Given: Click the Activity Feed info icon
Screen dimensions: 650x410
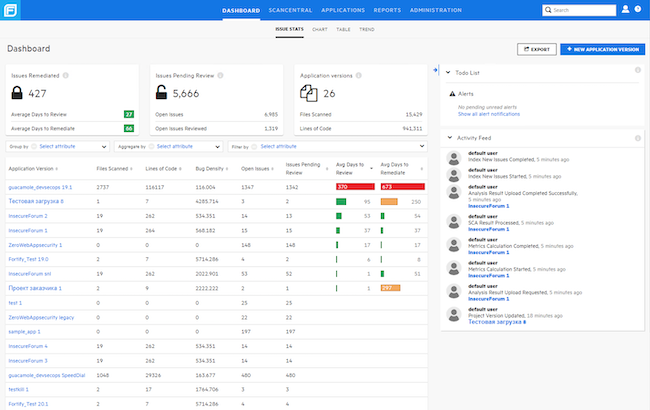Looking at the screenshot, I should pos(637,138).
